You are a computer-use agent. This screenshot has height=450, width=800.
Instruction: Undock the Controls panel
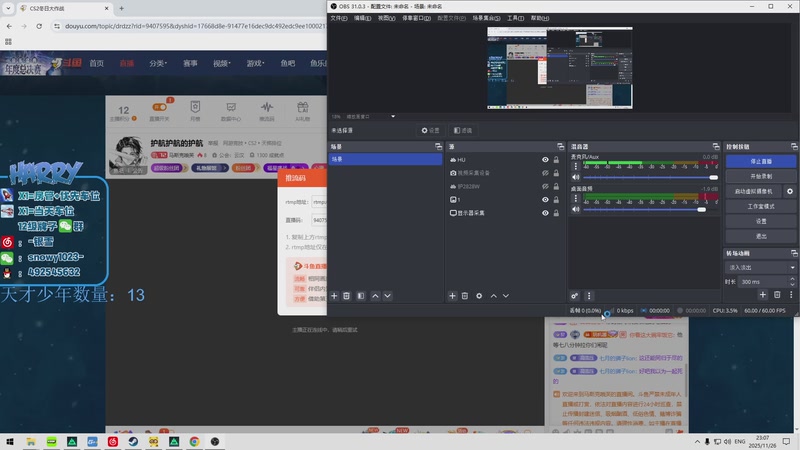(x=794, y=146)
